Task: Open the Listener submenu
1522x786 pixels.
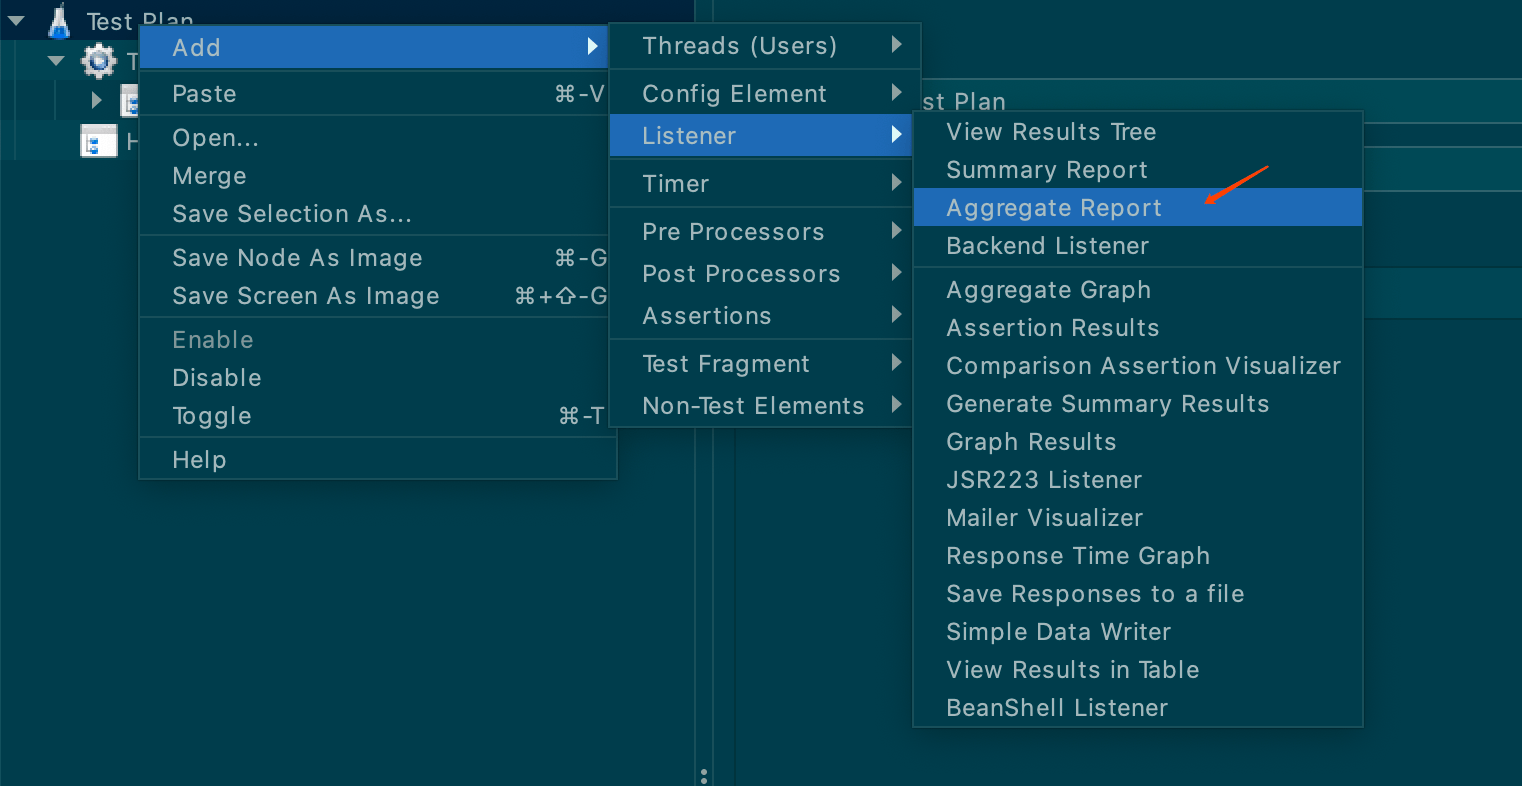Action: tap(761, 136)
